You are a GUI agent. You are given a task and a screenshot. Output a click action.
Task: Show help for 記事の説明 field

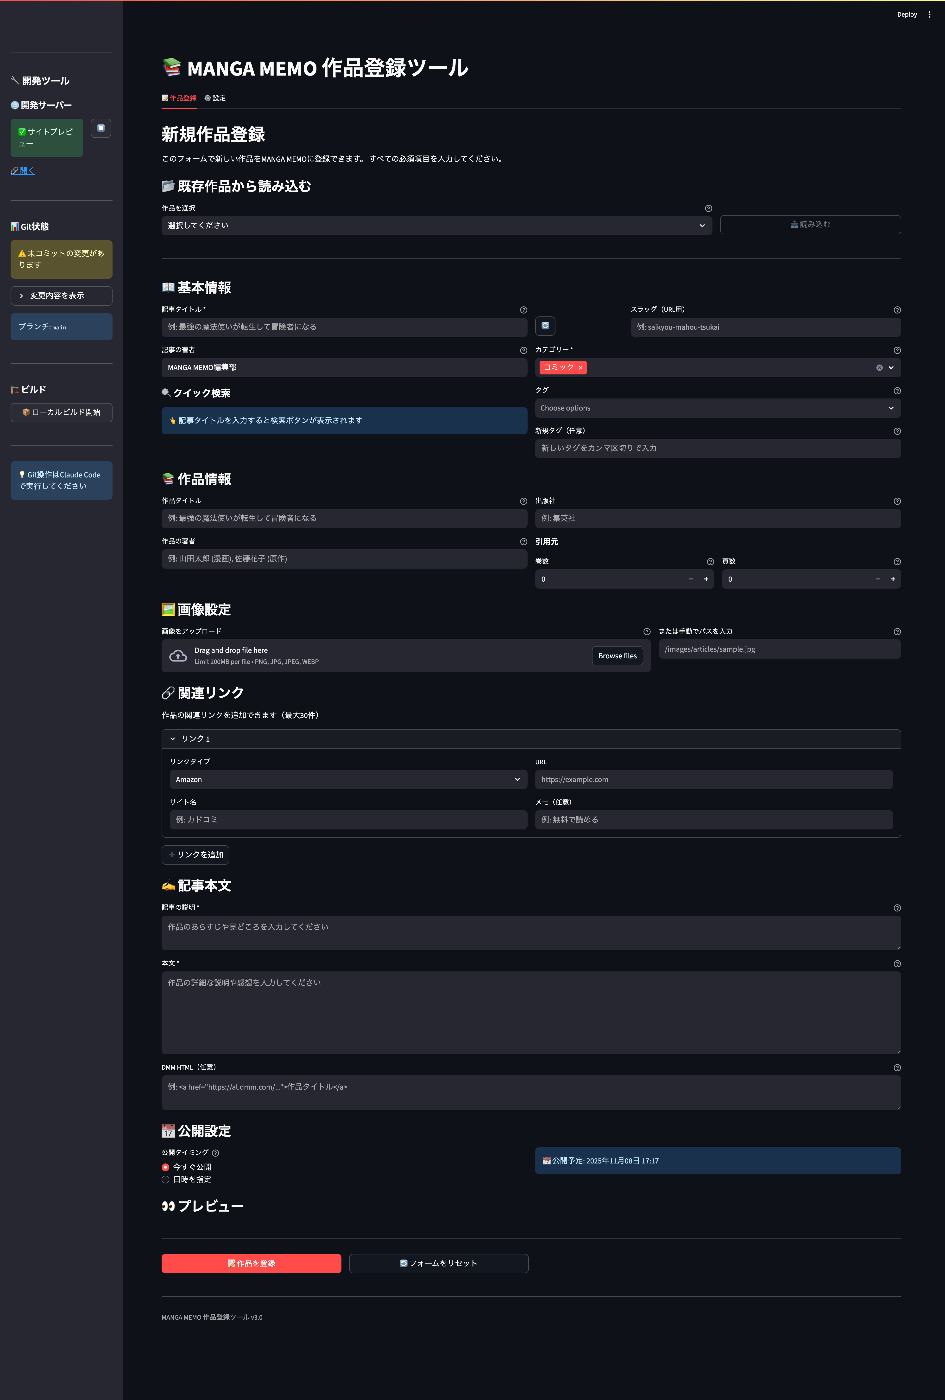[897, 908]
